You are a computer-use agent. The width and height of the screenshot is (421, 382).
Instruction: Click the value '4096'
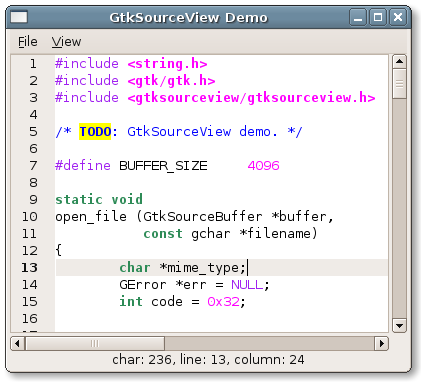coord(263,166)
